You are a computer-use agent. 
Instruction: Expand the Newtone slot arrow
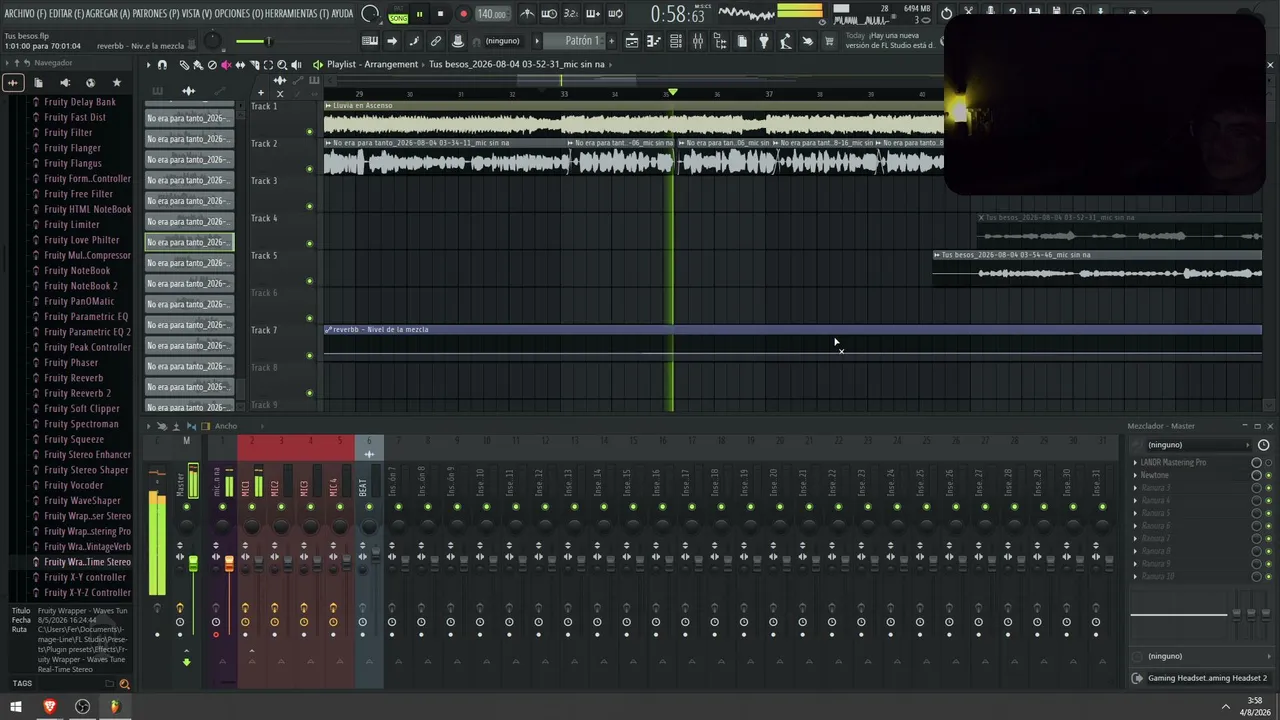[1135, 476]
